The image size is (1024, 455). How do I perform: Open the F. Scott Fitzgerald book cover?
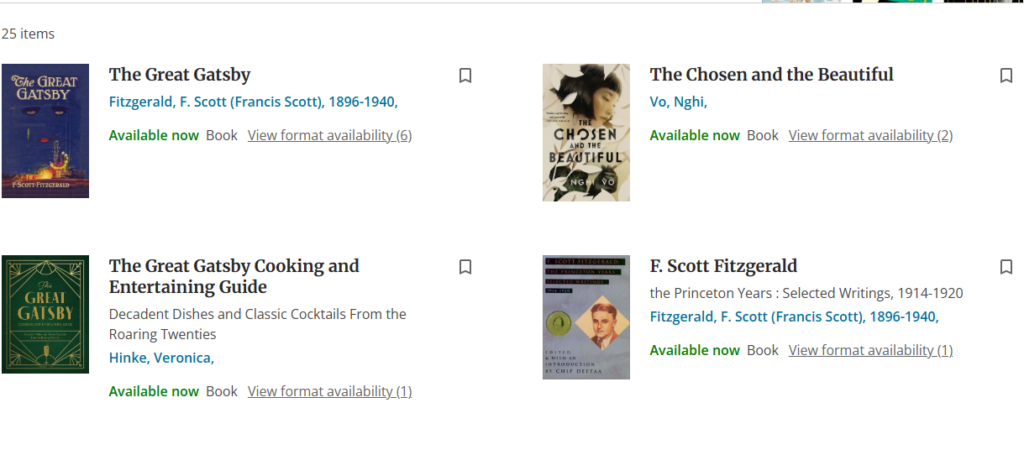pyautogui.click(x=586, y=317)
